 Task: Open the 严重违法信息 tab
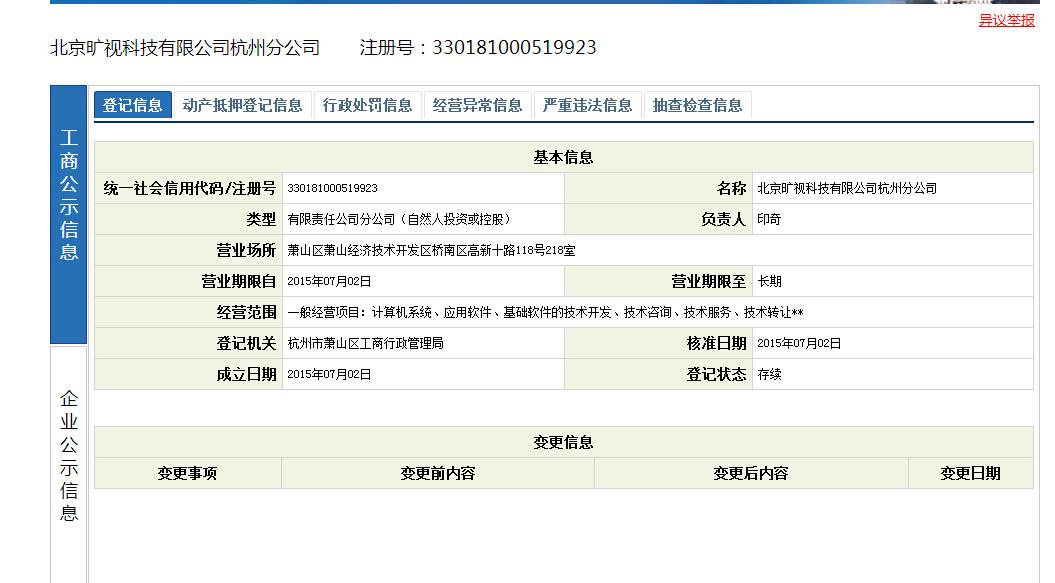pyautogui.click(x=587, y=104)
